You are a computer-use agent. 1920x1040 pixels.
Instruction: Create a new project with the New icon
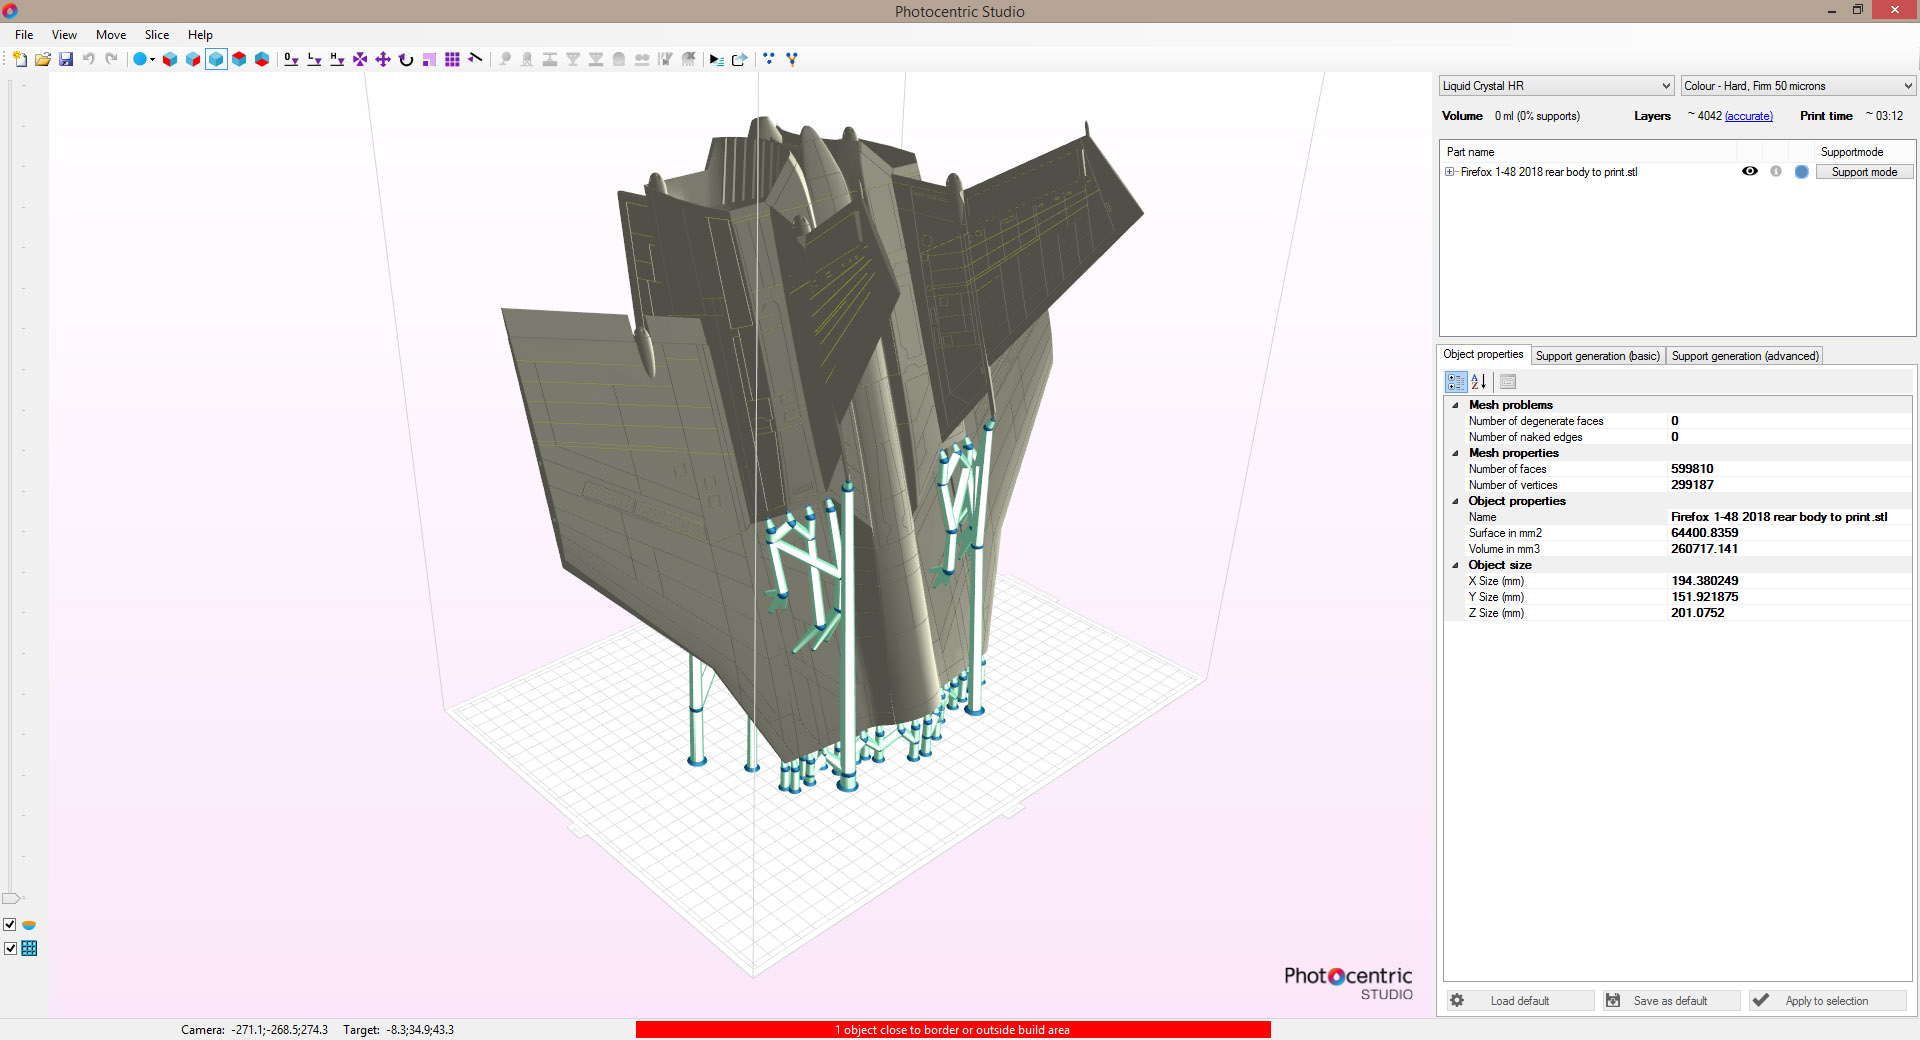click(x=20, y=59)
